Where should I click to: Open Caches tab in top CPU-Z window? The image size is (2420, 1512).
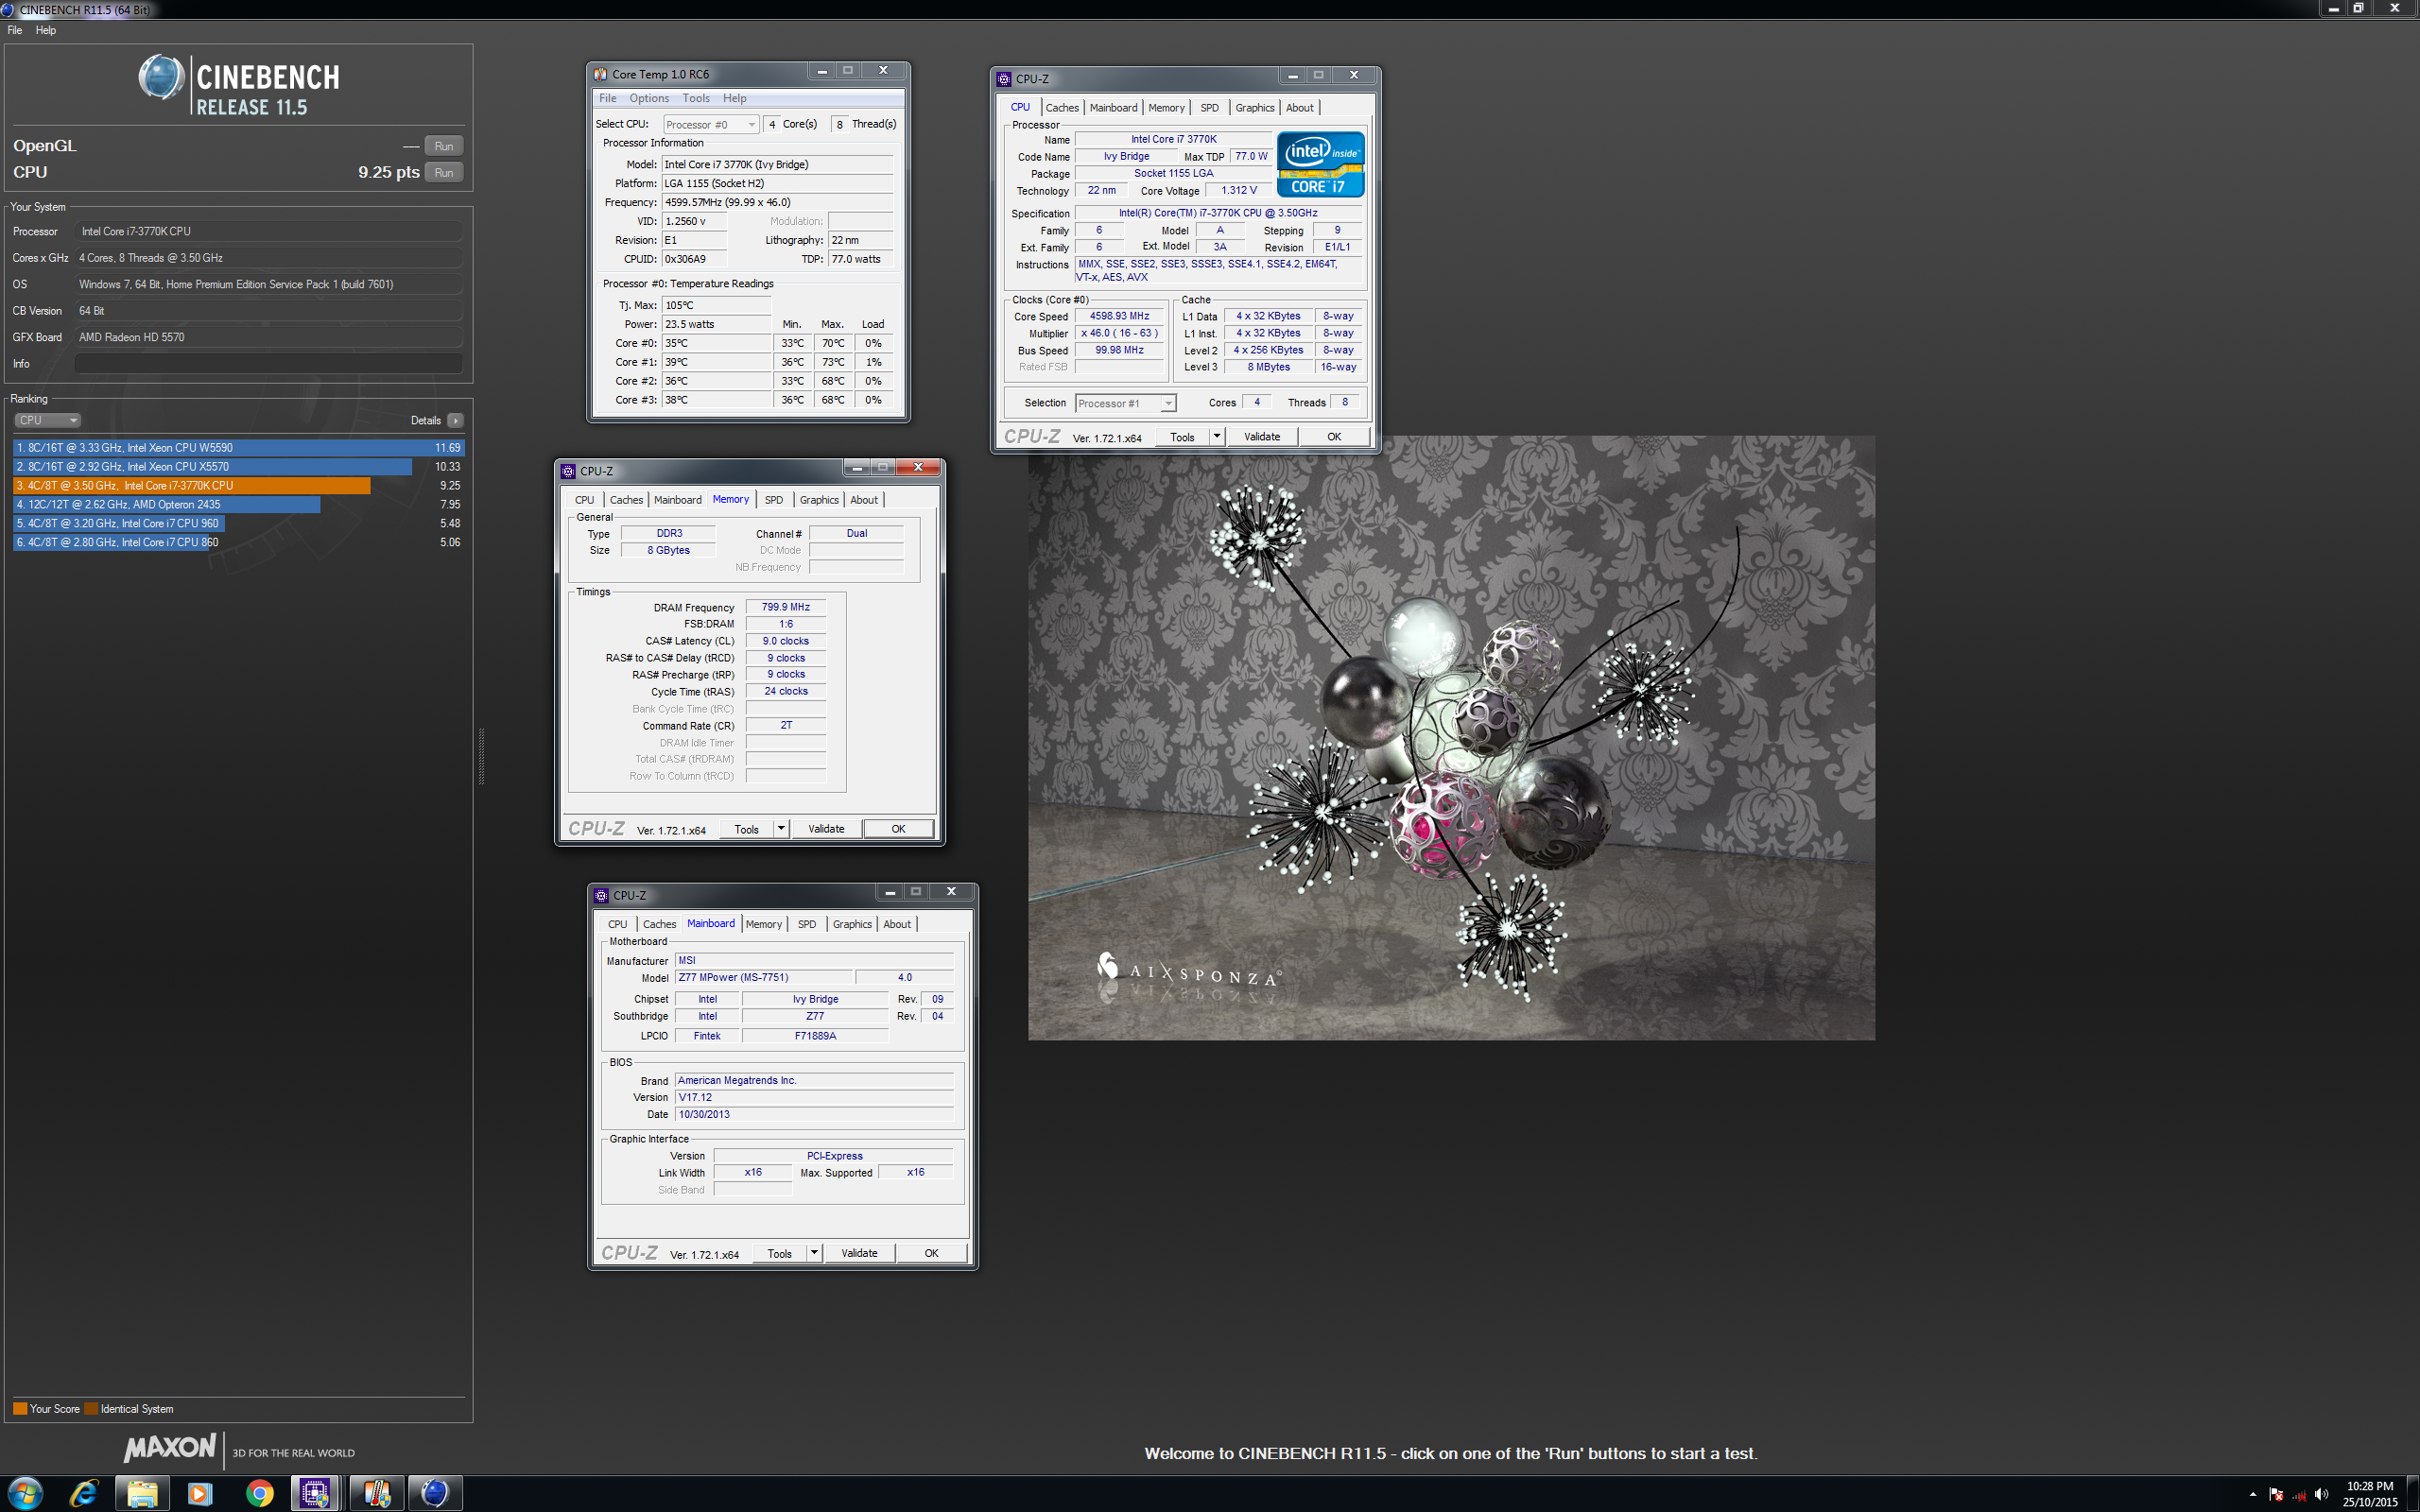coord(1062,107)
